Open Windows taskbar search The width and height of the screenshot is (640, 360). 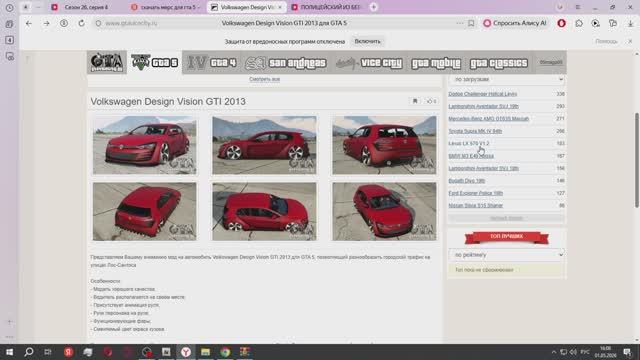click(x=29, y=352)
